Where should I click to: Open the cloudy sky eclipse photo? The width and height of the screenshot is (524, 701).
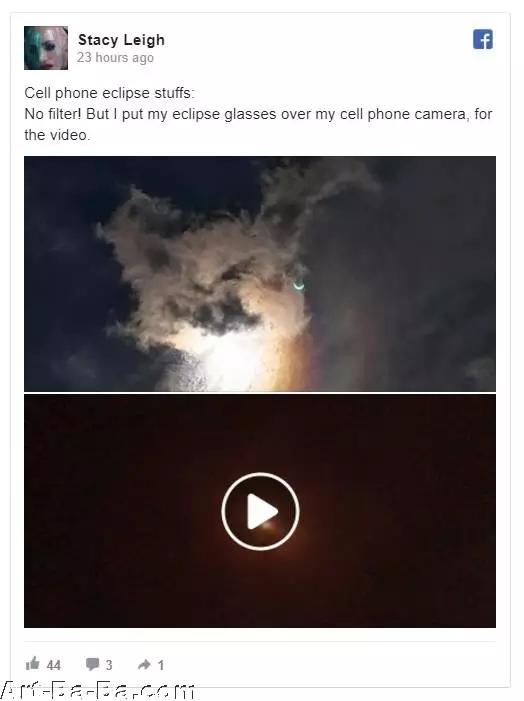point(260,274)
